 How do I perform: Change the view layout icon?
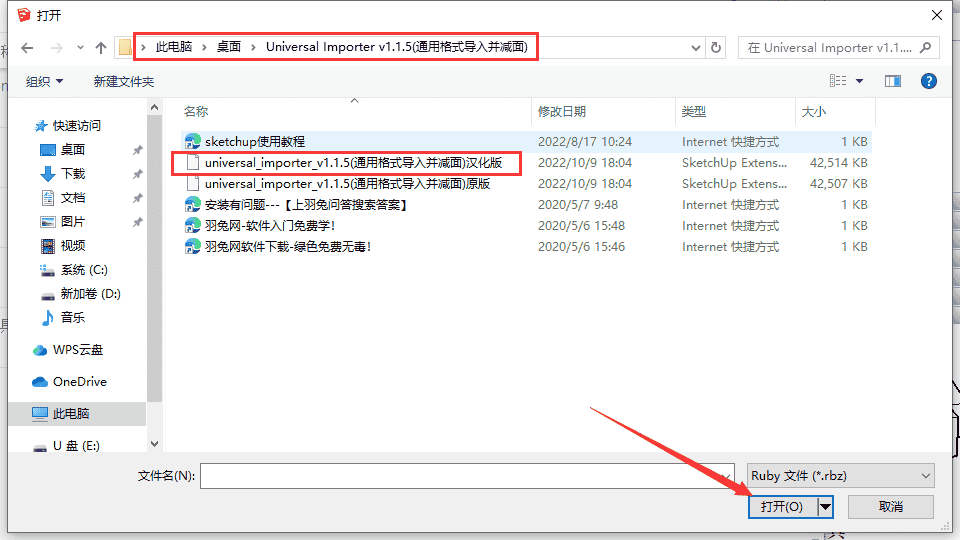click(838, 81)
